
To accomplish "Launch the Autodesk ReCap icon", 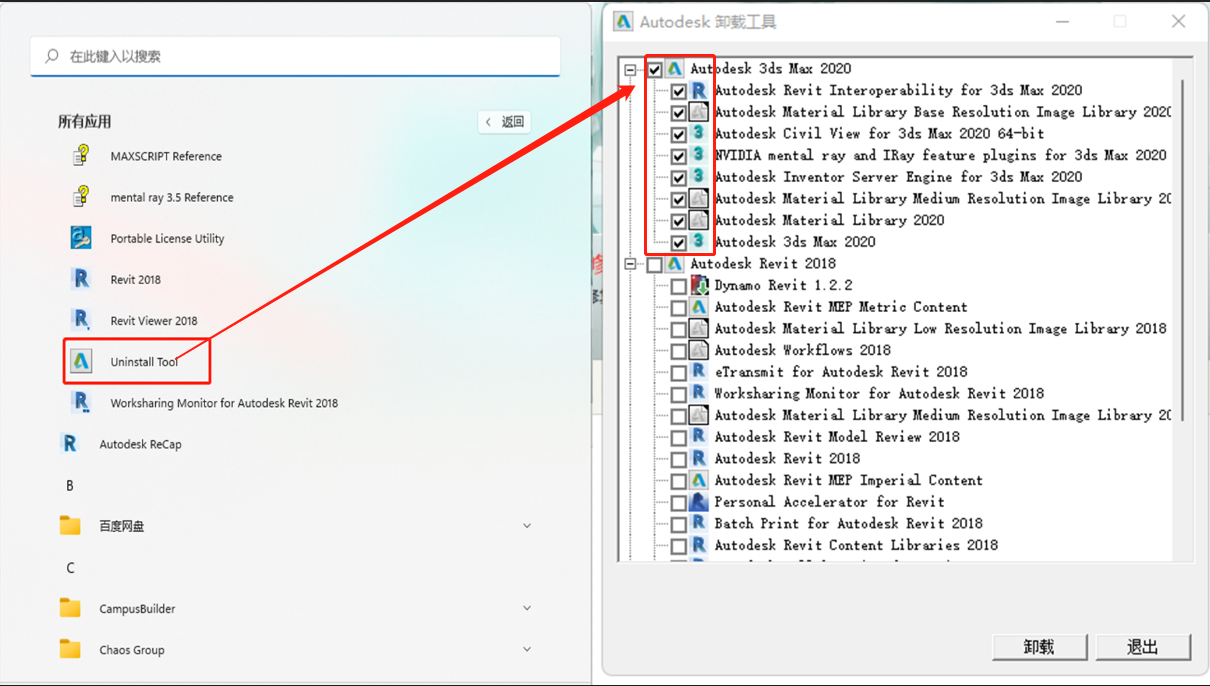I will 69,444.
